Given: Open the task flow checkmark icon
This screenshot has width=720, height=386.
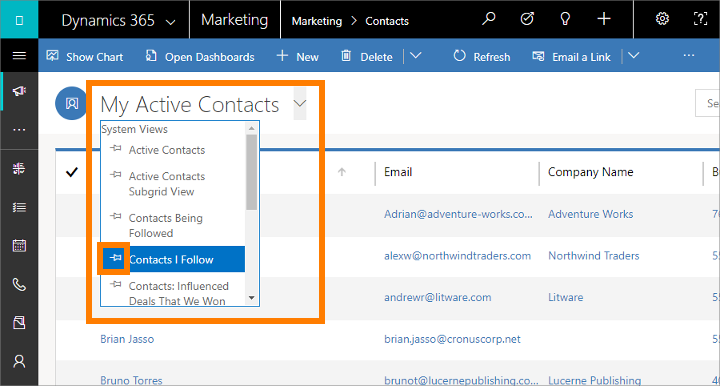Looking at the screenshot, I should 527,19.
